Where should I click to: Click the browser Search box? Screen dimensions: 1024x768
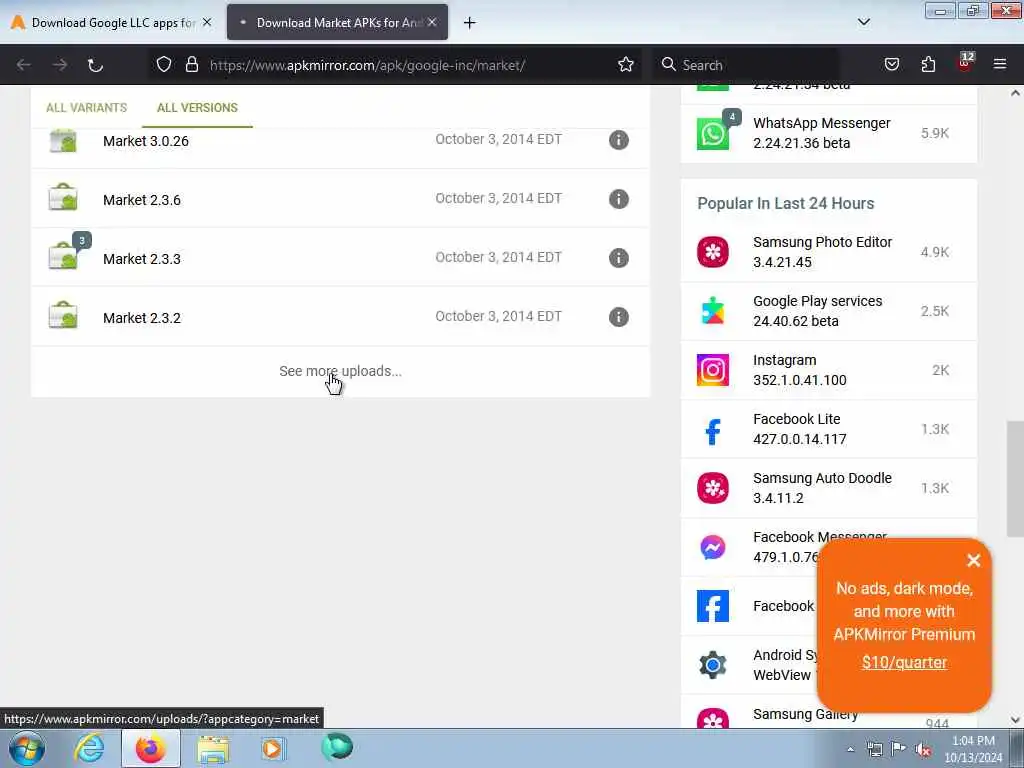click(747, 65)
